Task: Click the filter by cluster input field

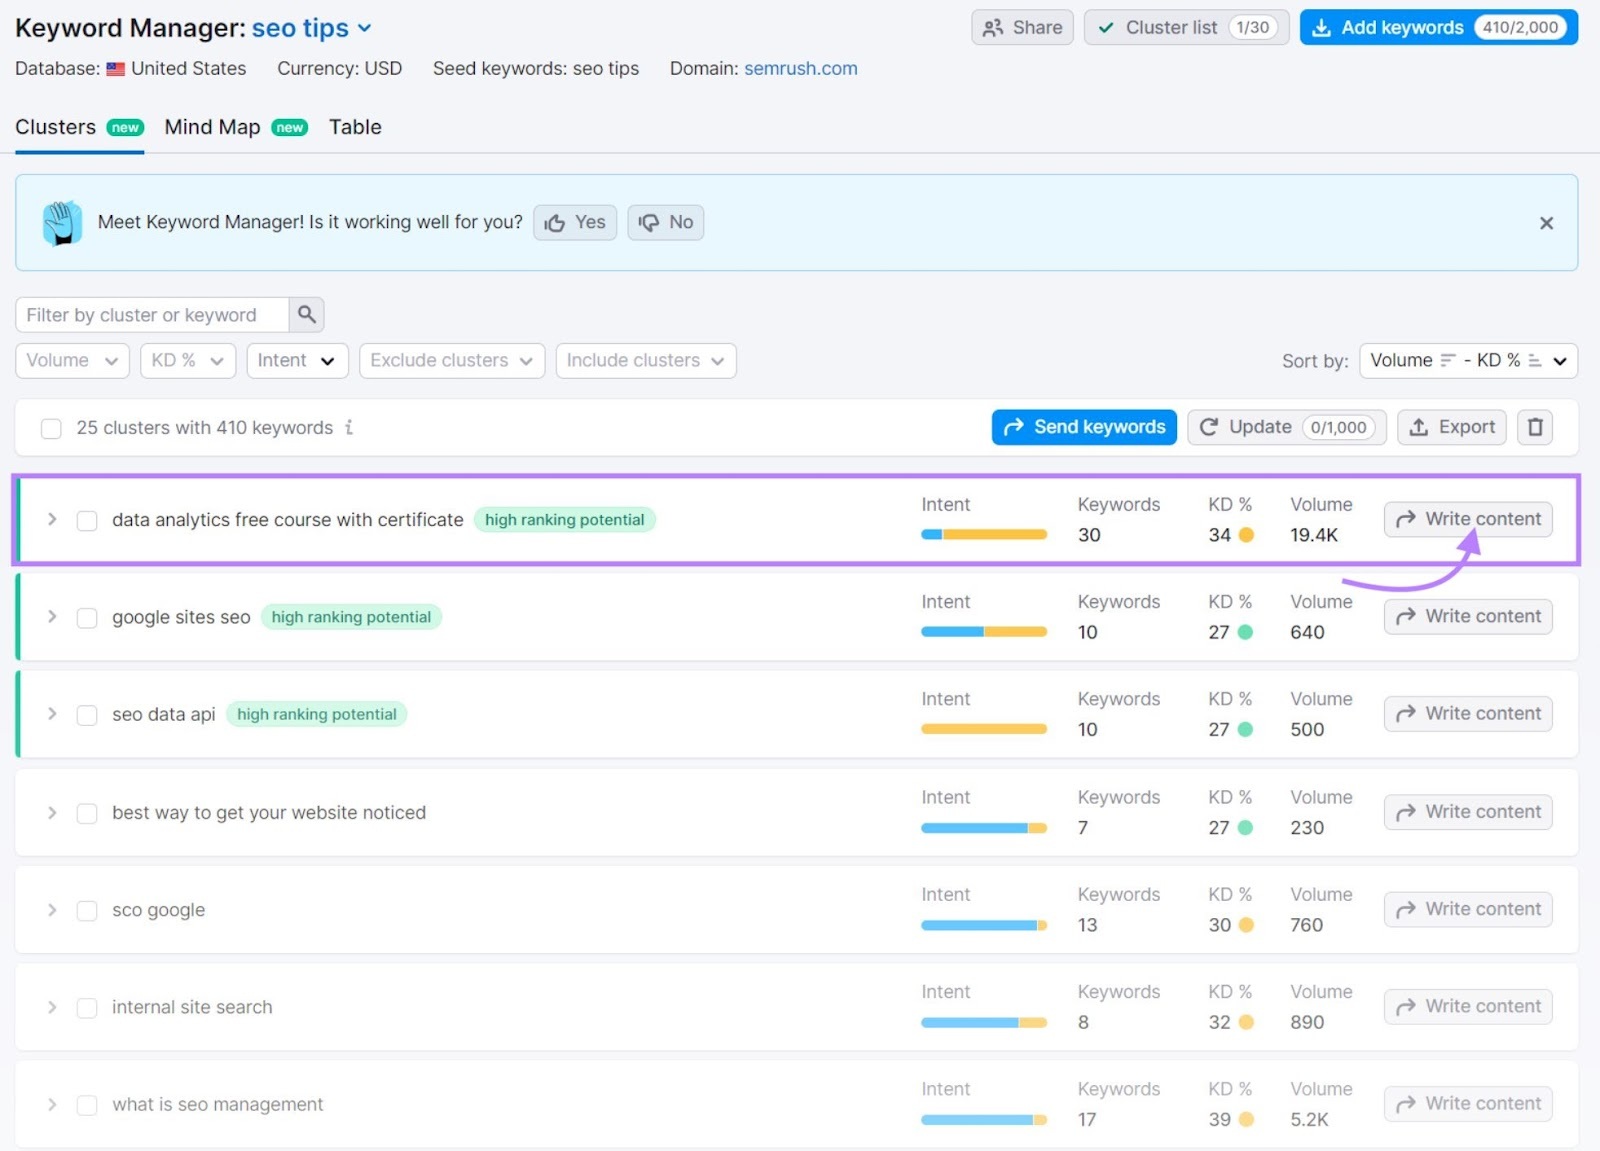Action: 150,314
